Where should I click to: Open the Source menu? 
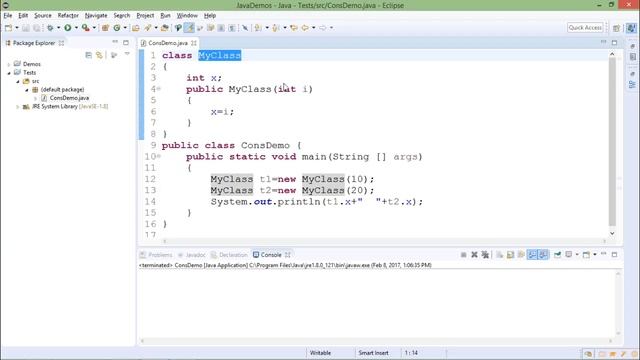click(x=42, y=16)
